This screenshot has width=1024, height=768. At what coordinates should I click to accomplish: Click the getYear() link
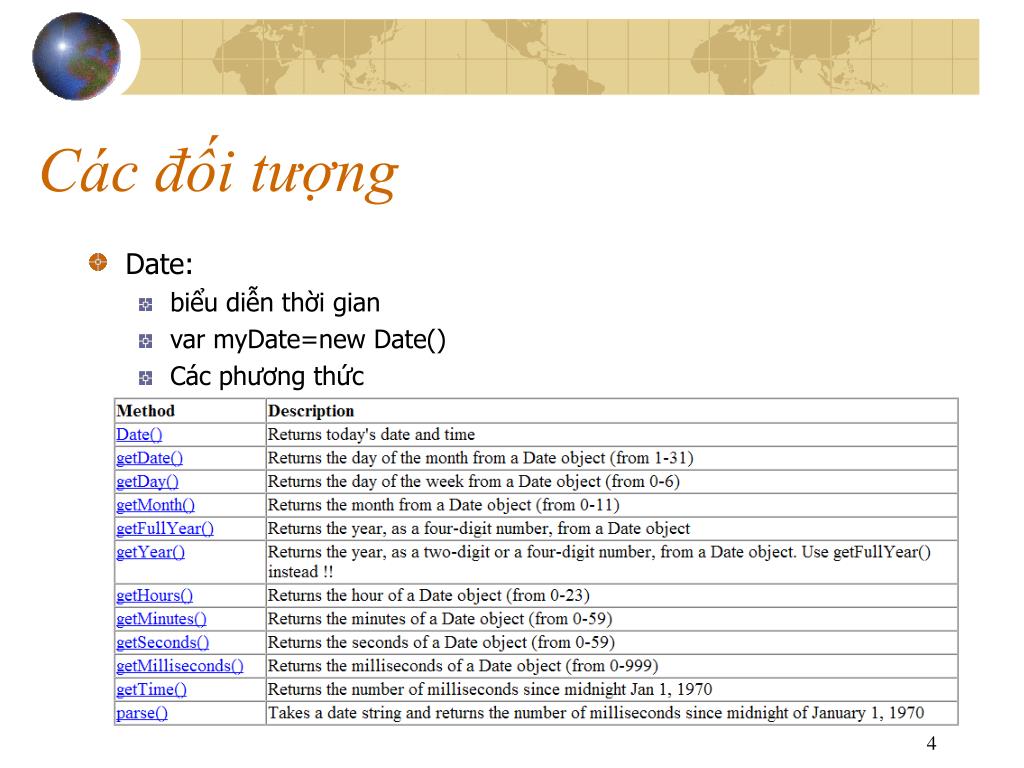(x=151, y=552)
